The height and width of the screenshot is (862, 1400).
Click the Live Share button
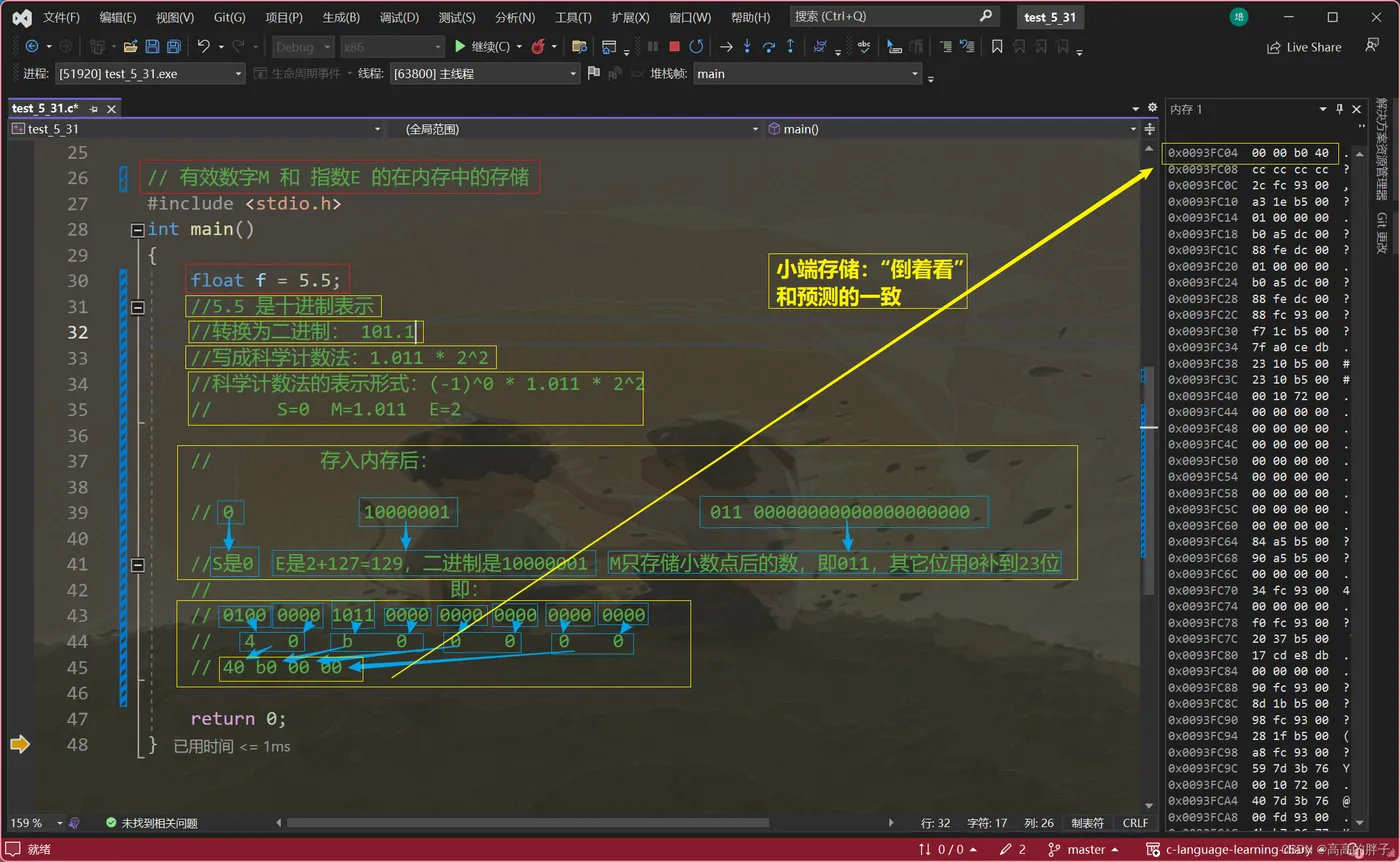tap(1304, 47)
